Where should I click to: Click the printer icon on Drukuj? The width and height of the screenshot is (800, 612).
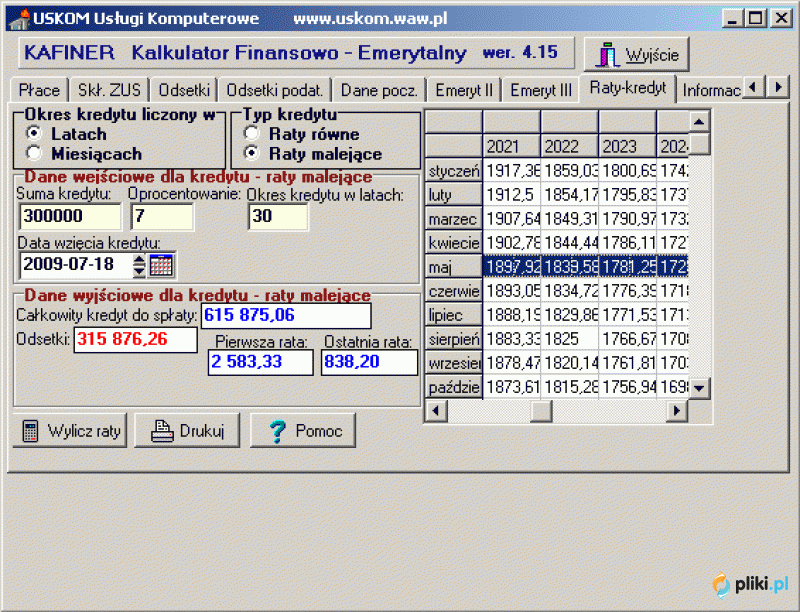[162, 431]
